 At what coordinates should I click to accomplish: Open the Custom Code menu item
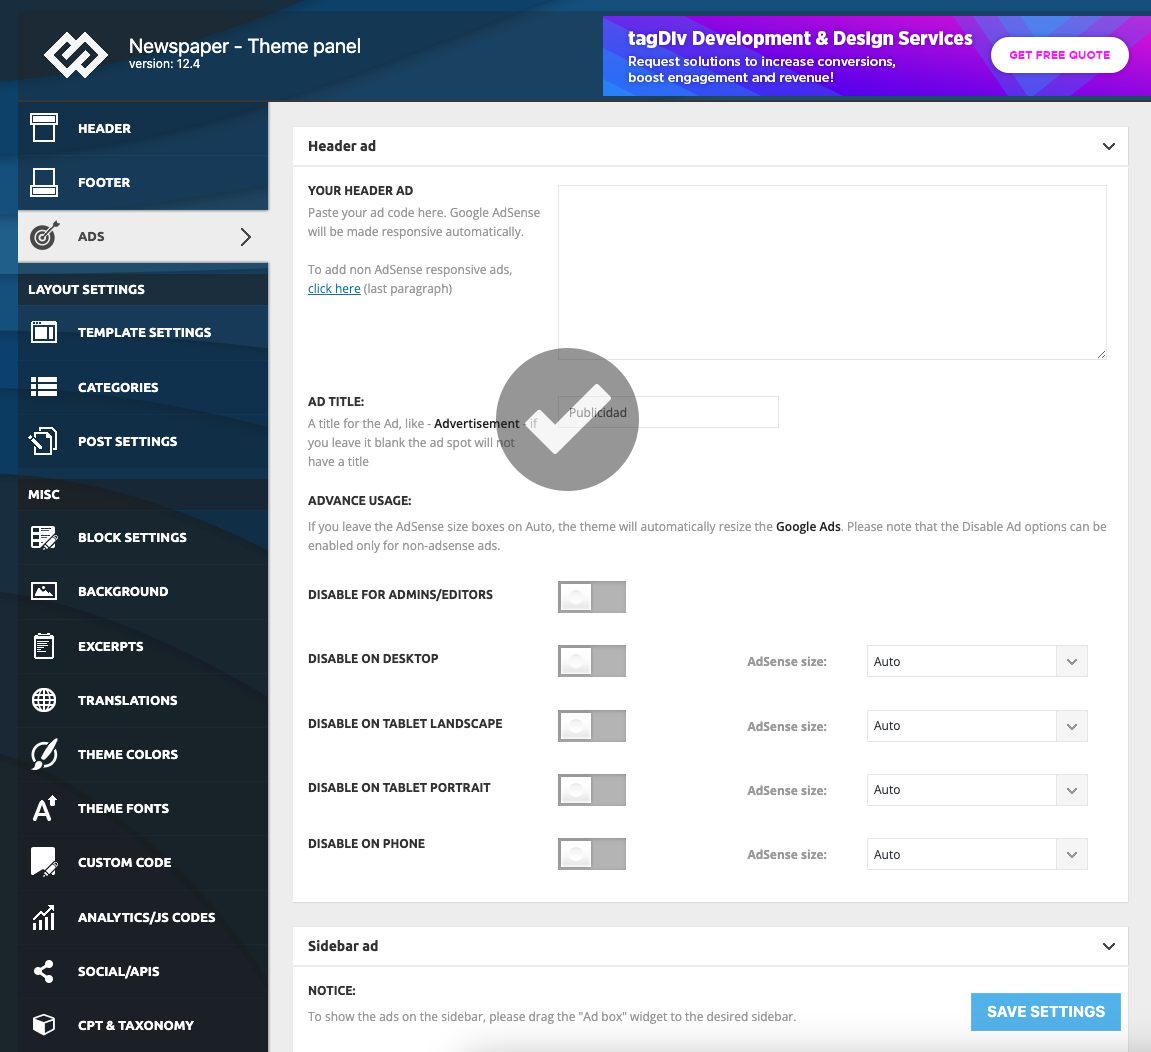[x=143, y=863]
